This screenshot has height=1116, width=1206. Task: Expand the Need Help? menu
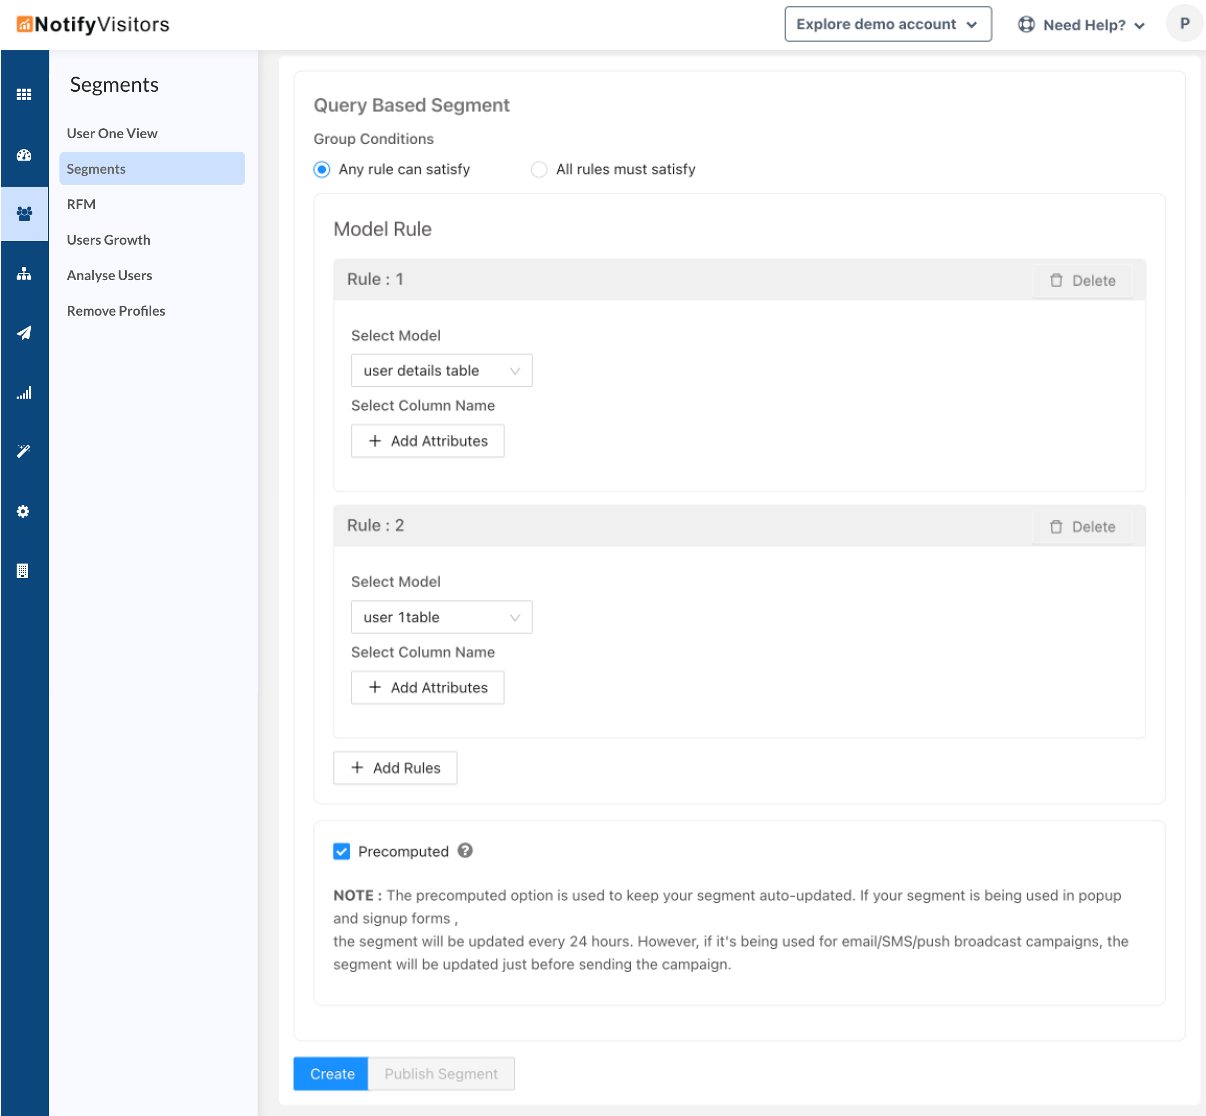click(1081, 25)
